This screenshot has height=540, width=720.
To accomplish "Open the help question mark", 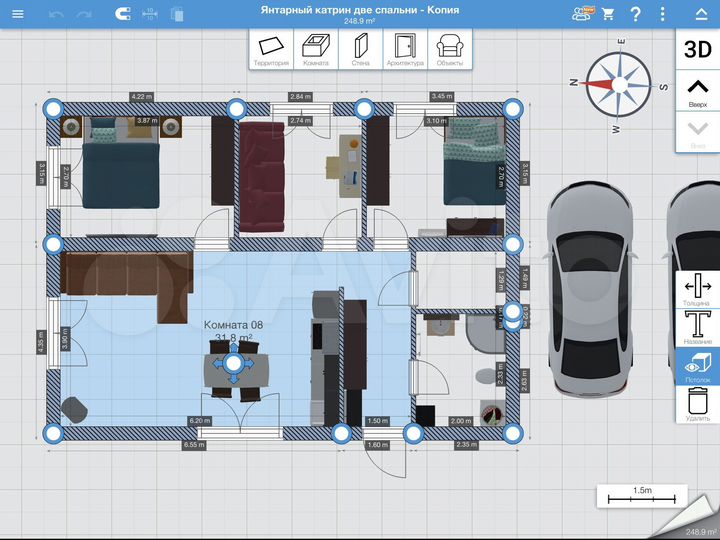I will pos(636,15).
